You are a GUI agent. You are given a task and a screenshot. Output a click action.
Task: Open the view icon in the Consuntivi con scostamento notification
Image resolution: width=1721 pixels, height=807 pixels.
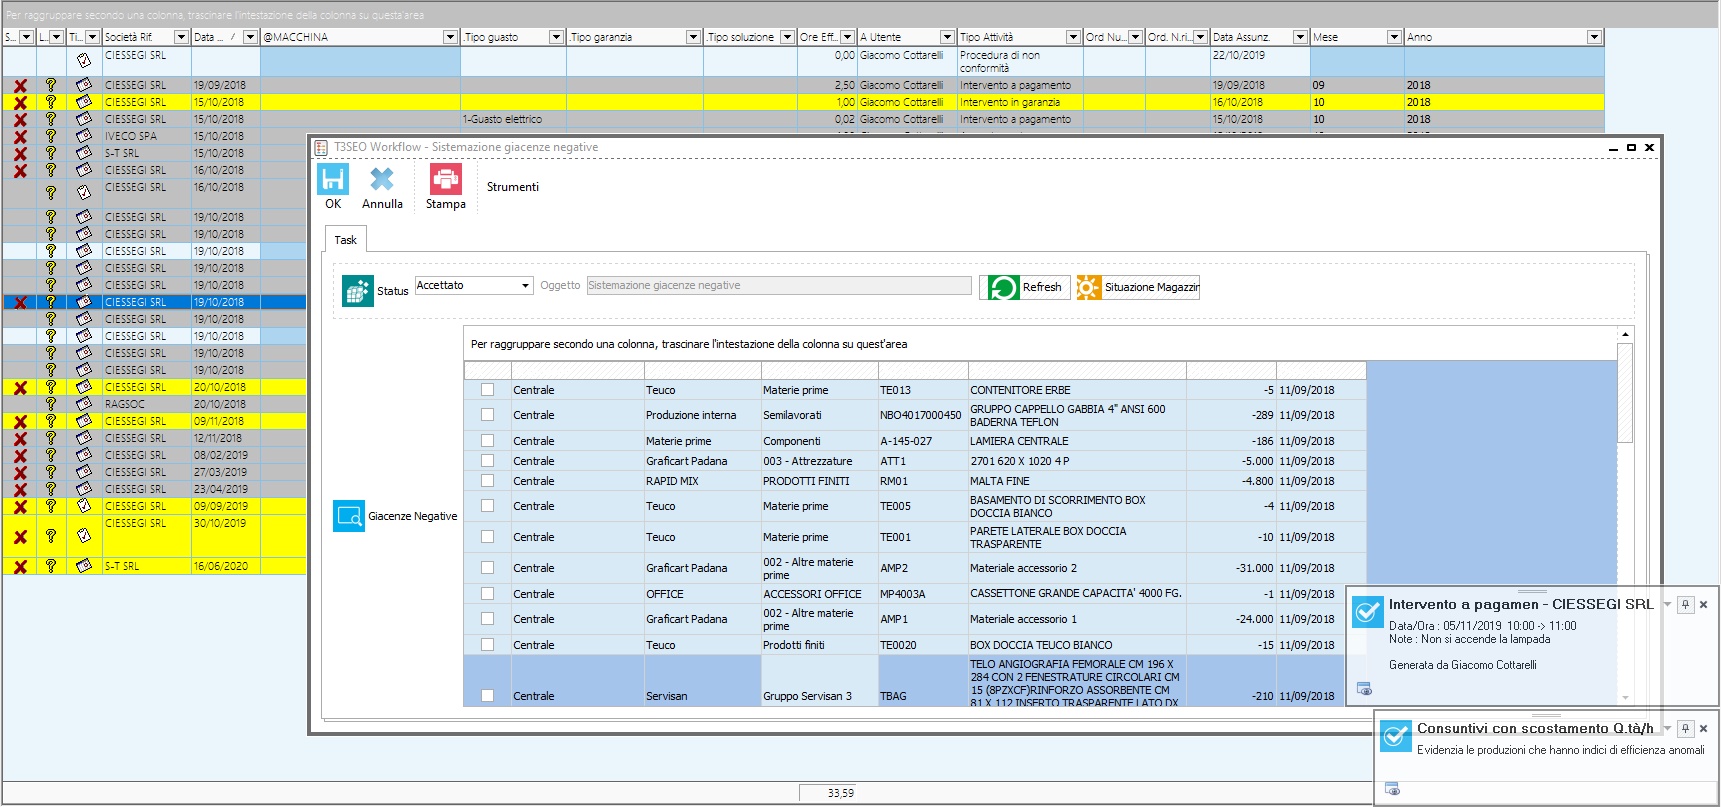(x=1392, y=789)
